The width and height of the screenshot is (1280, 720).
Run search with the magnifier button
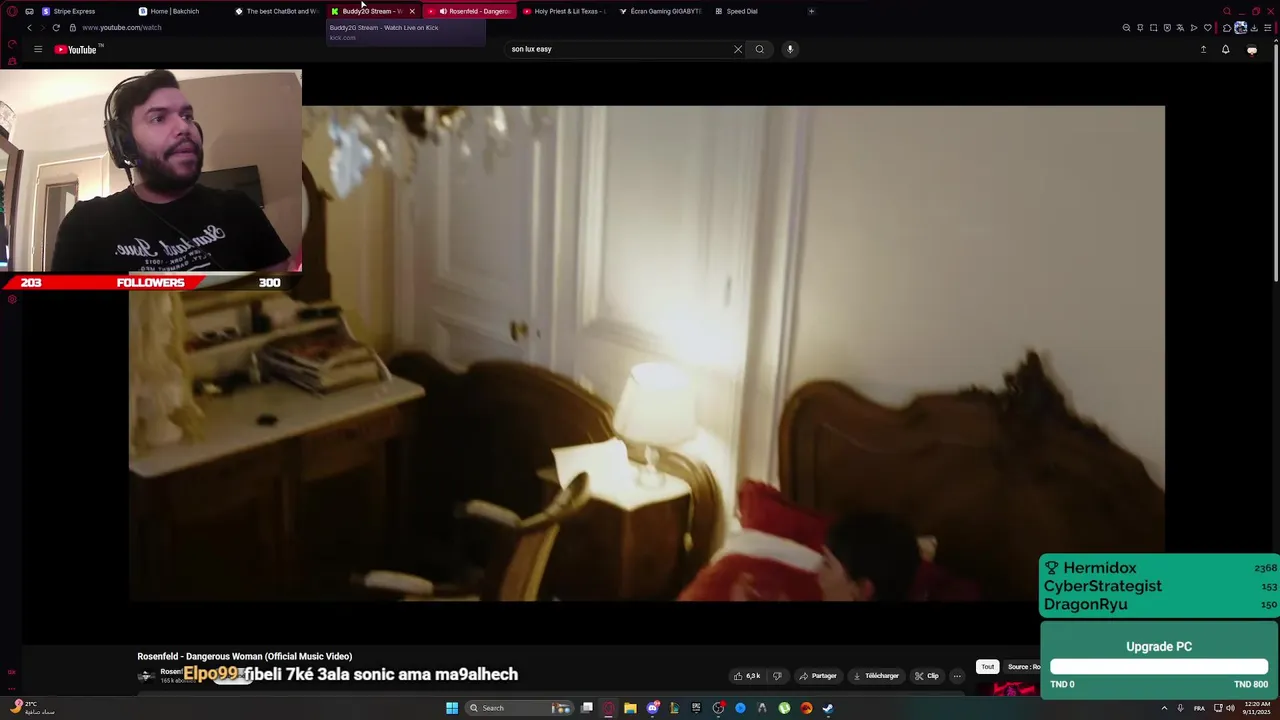click(x=760, y=49)
